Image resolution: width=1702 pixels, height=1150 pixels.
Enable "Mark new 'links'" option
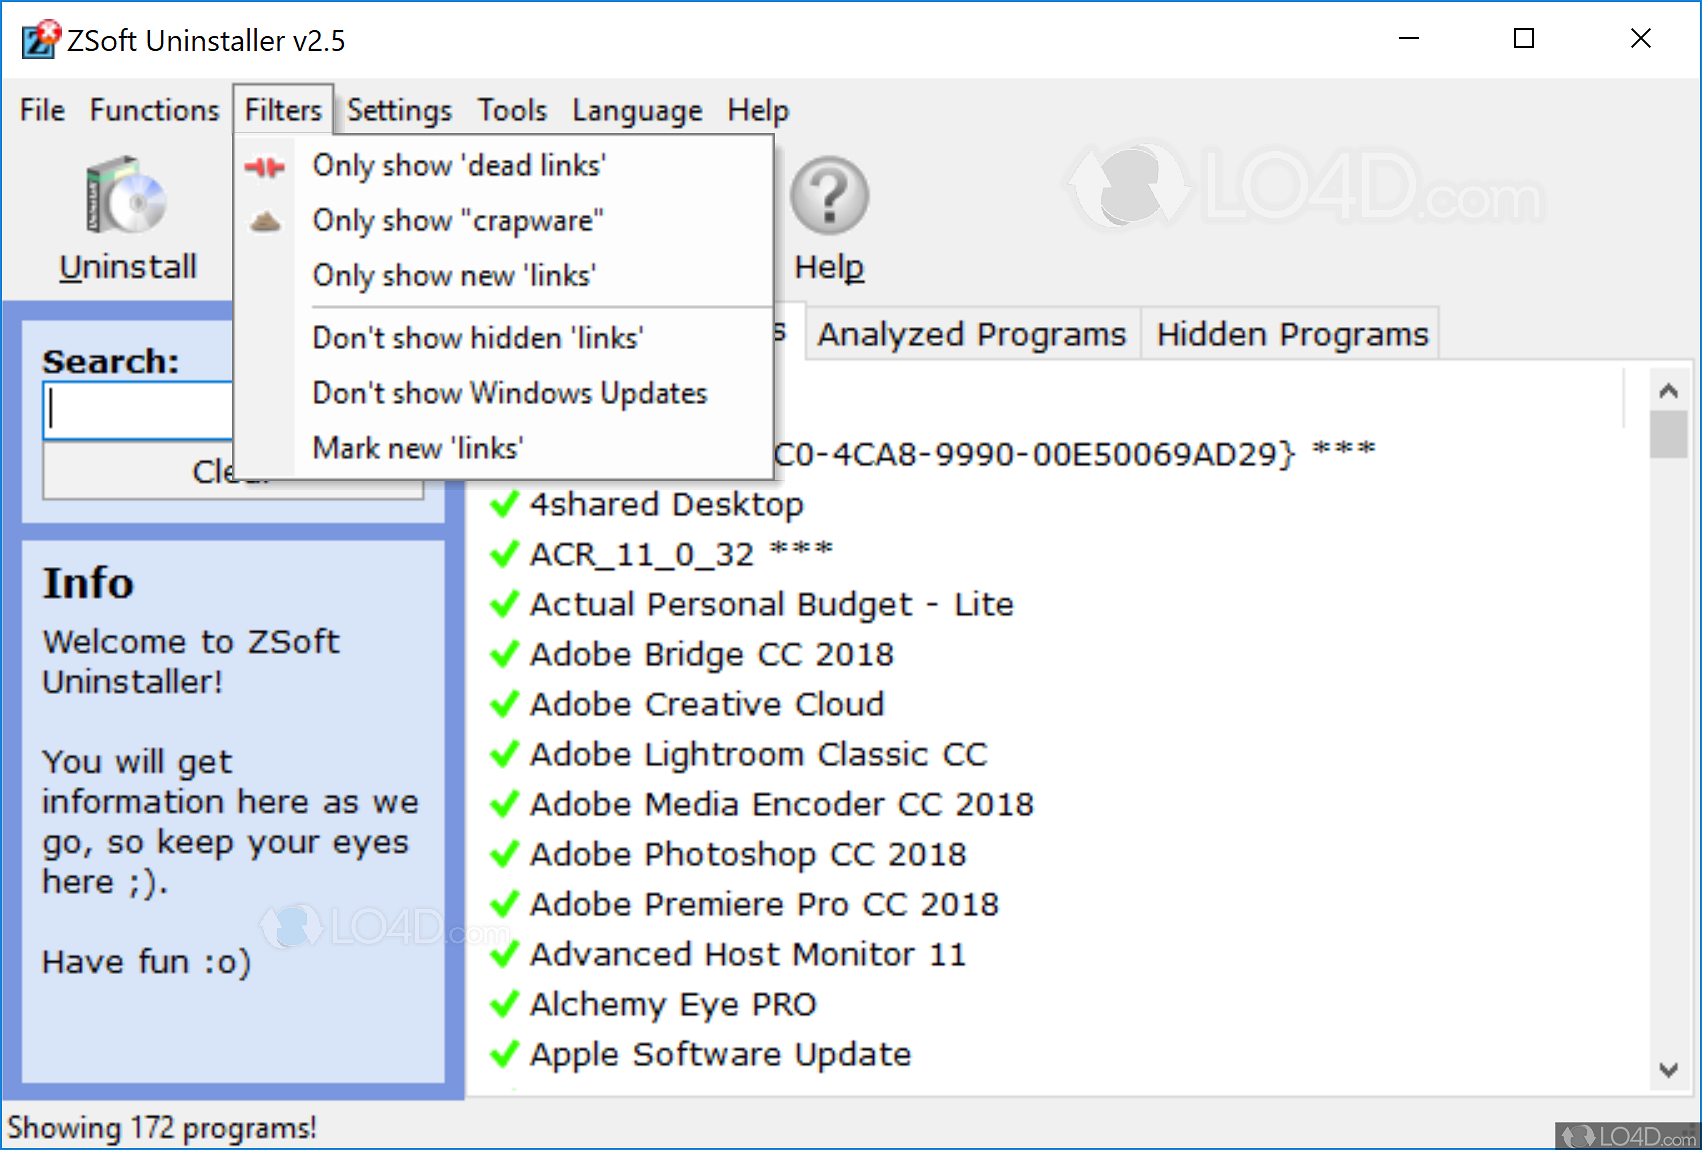click(x=417, y=448)
